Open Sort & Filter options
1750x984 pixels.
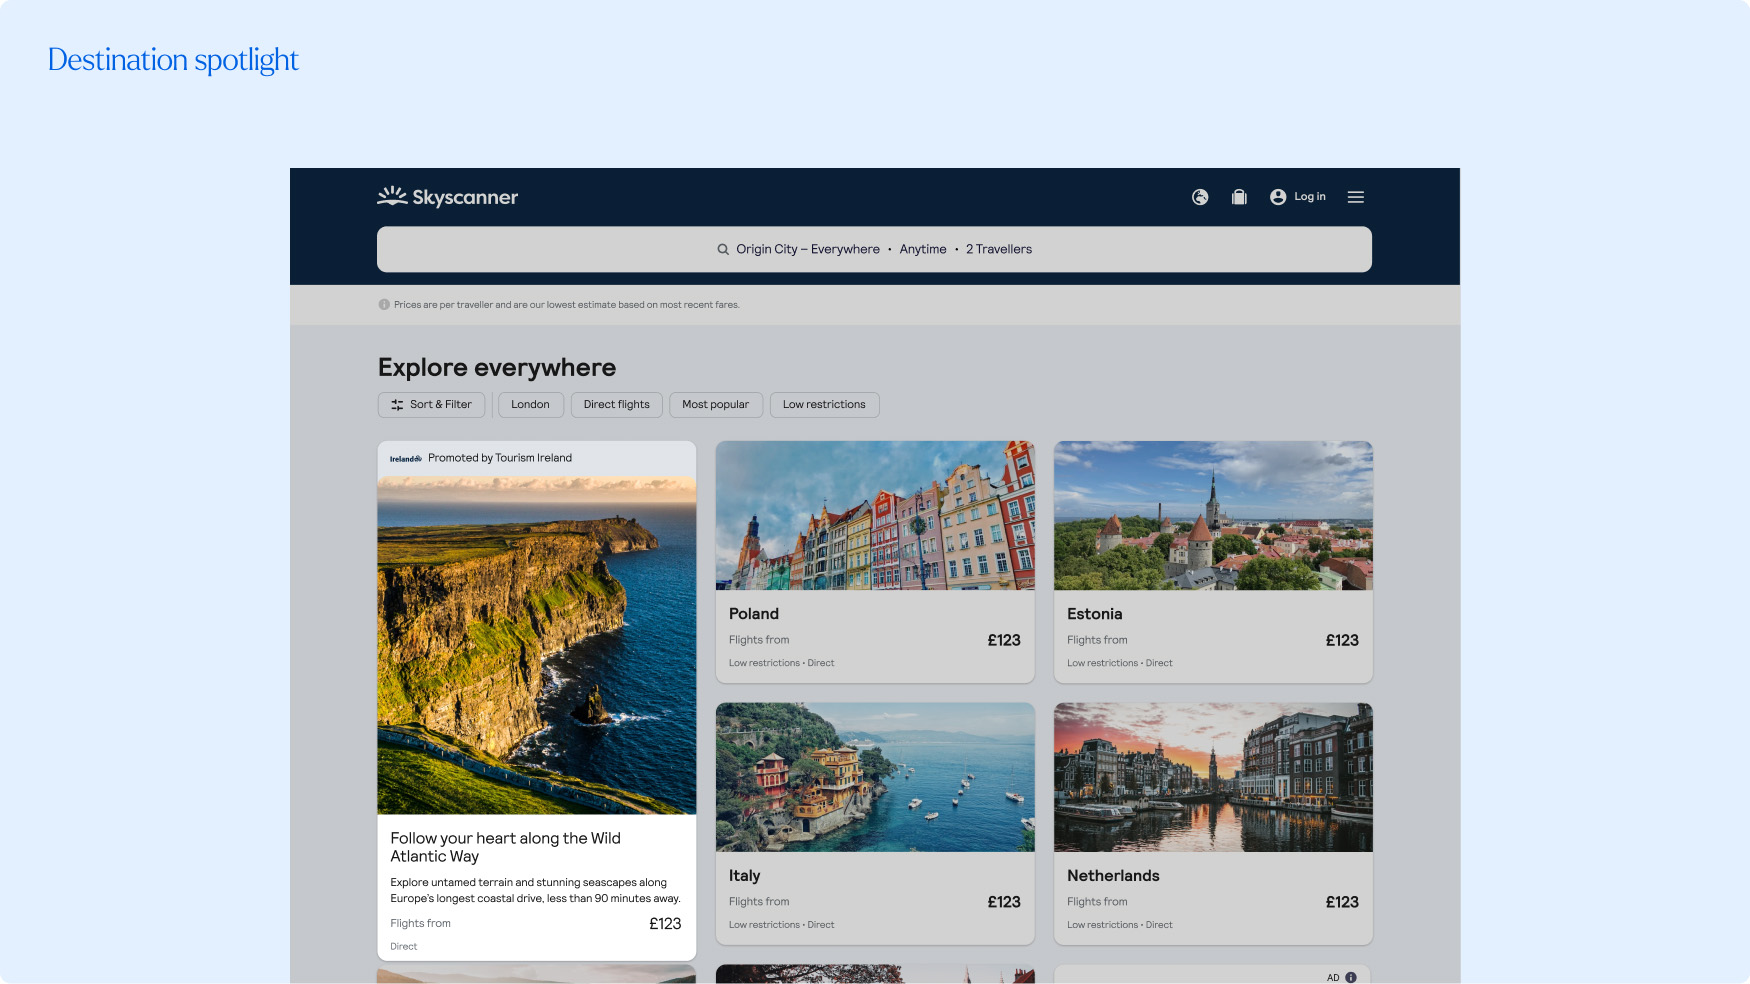[431, 405]
